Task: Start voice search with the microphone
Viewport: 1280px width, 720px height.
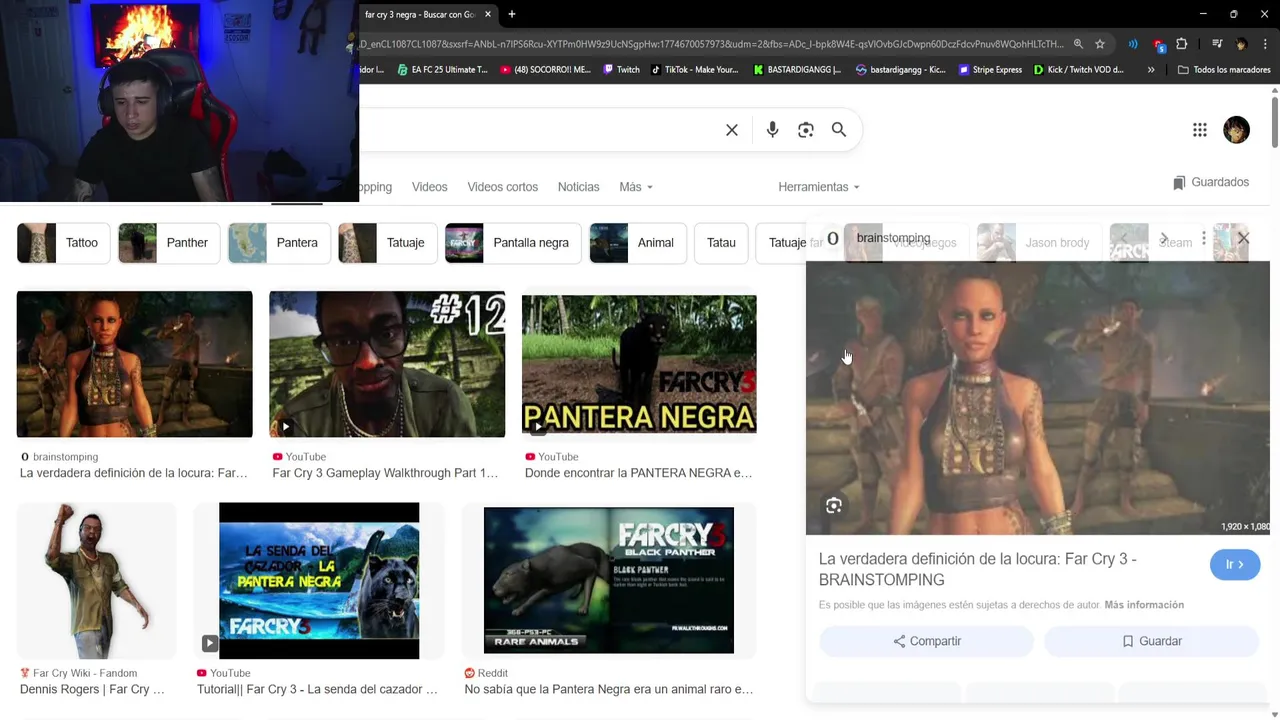Action: (x=772, y=130)
